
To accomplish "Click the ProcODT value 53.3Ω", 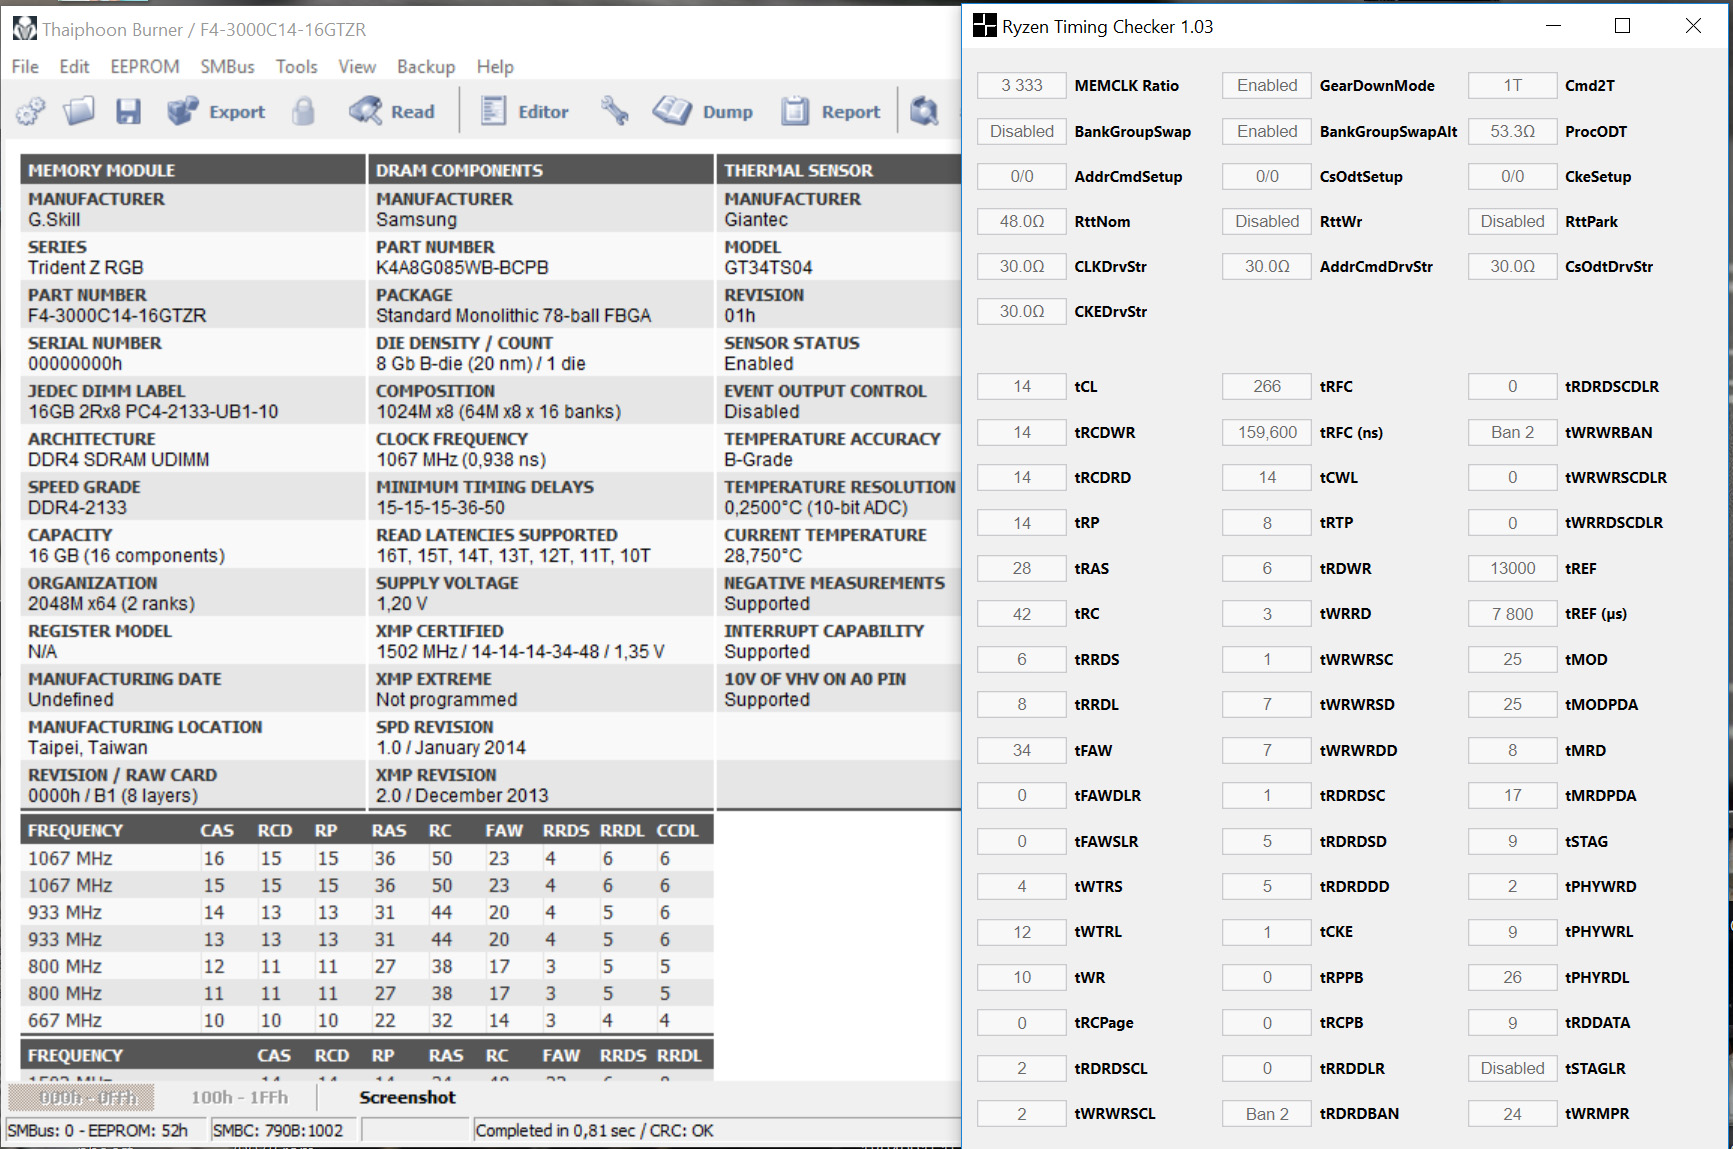I will (1512, 131).
